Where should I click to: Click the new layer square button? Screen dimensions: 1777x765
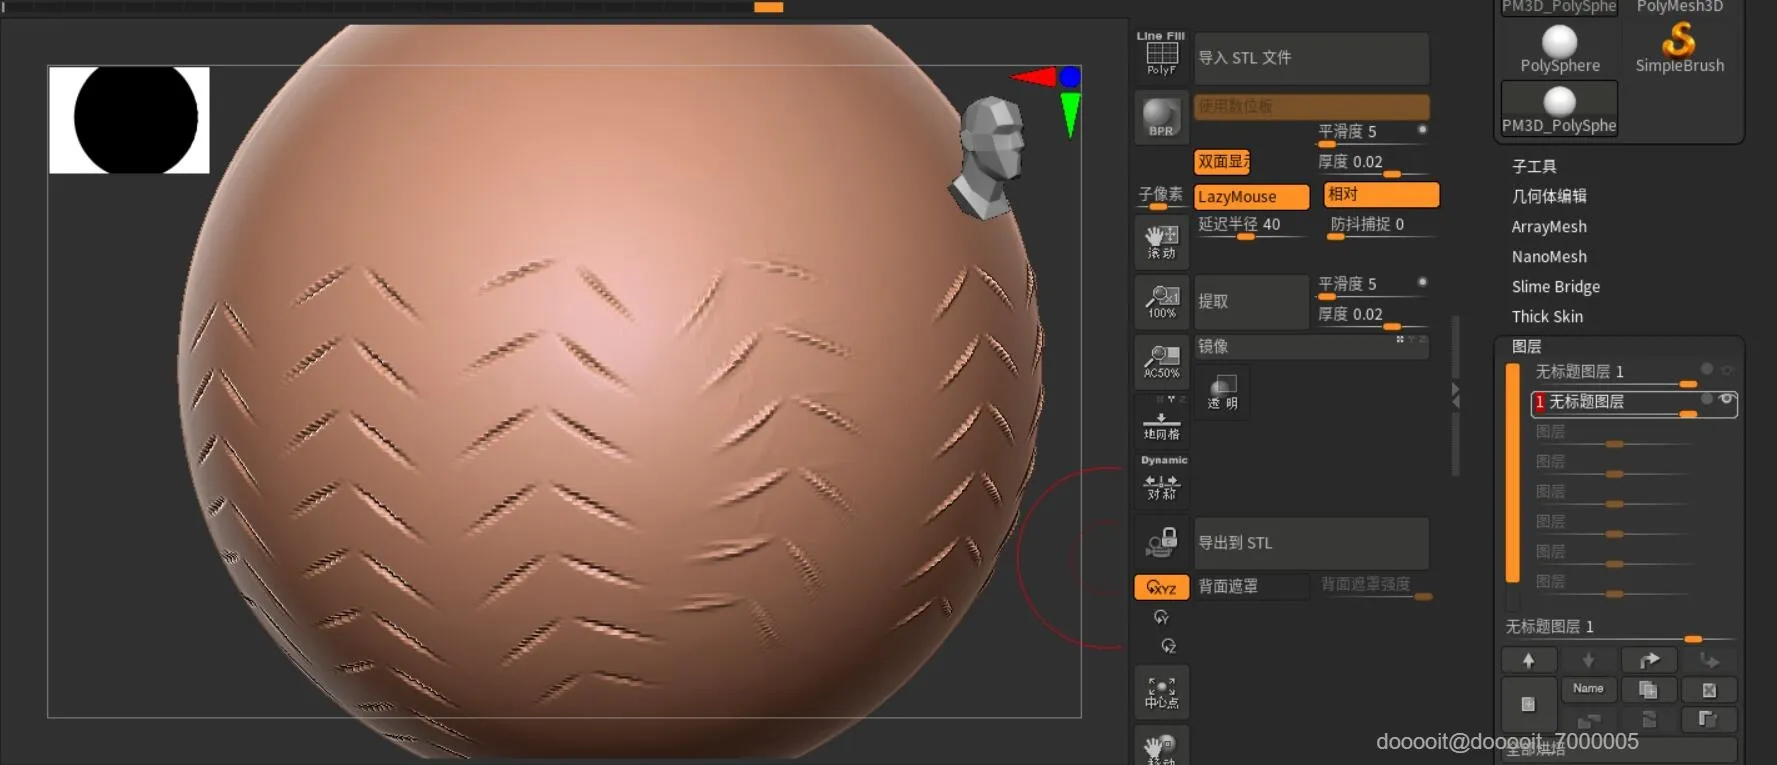tap(1528, 704)
